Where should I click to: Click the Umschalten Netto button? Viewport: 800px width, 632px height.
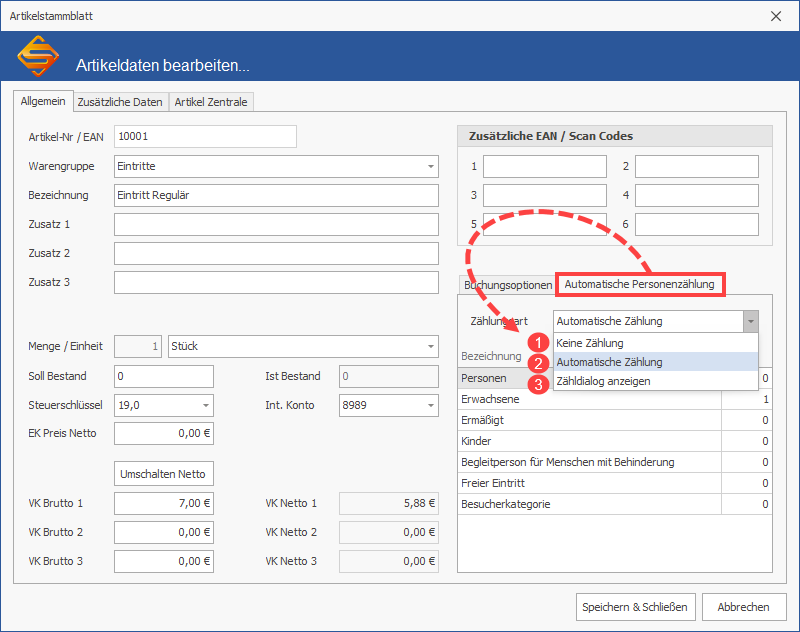(164, 473)
